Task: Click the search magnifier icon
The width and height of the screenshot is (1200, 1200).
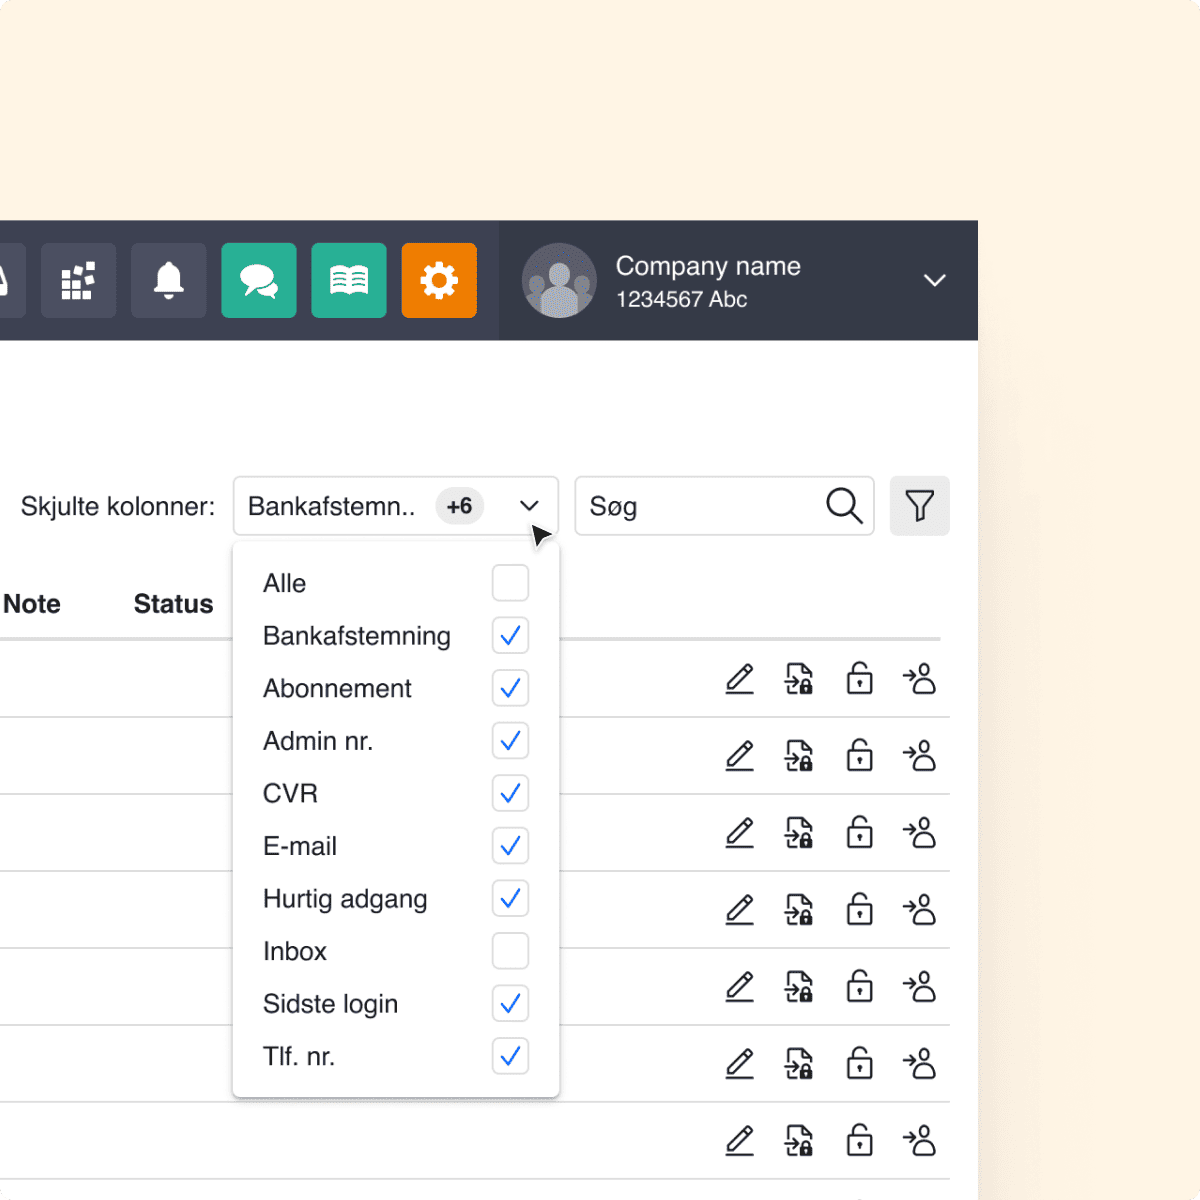Action: click(844, 506)
